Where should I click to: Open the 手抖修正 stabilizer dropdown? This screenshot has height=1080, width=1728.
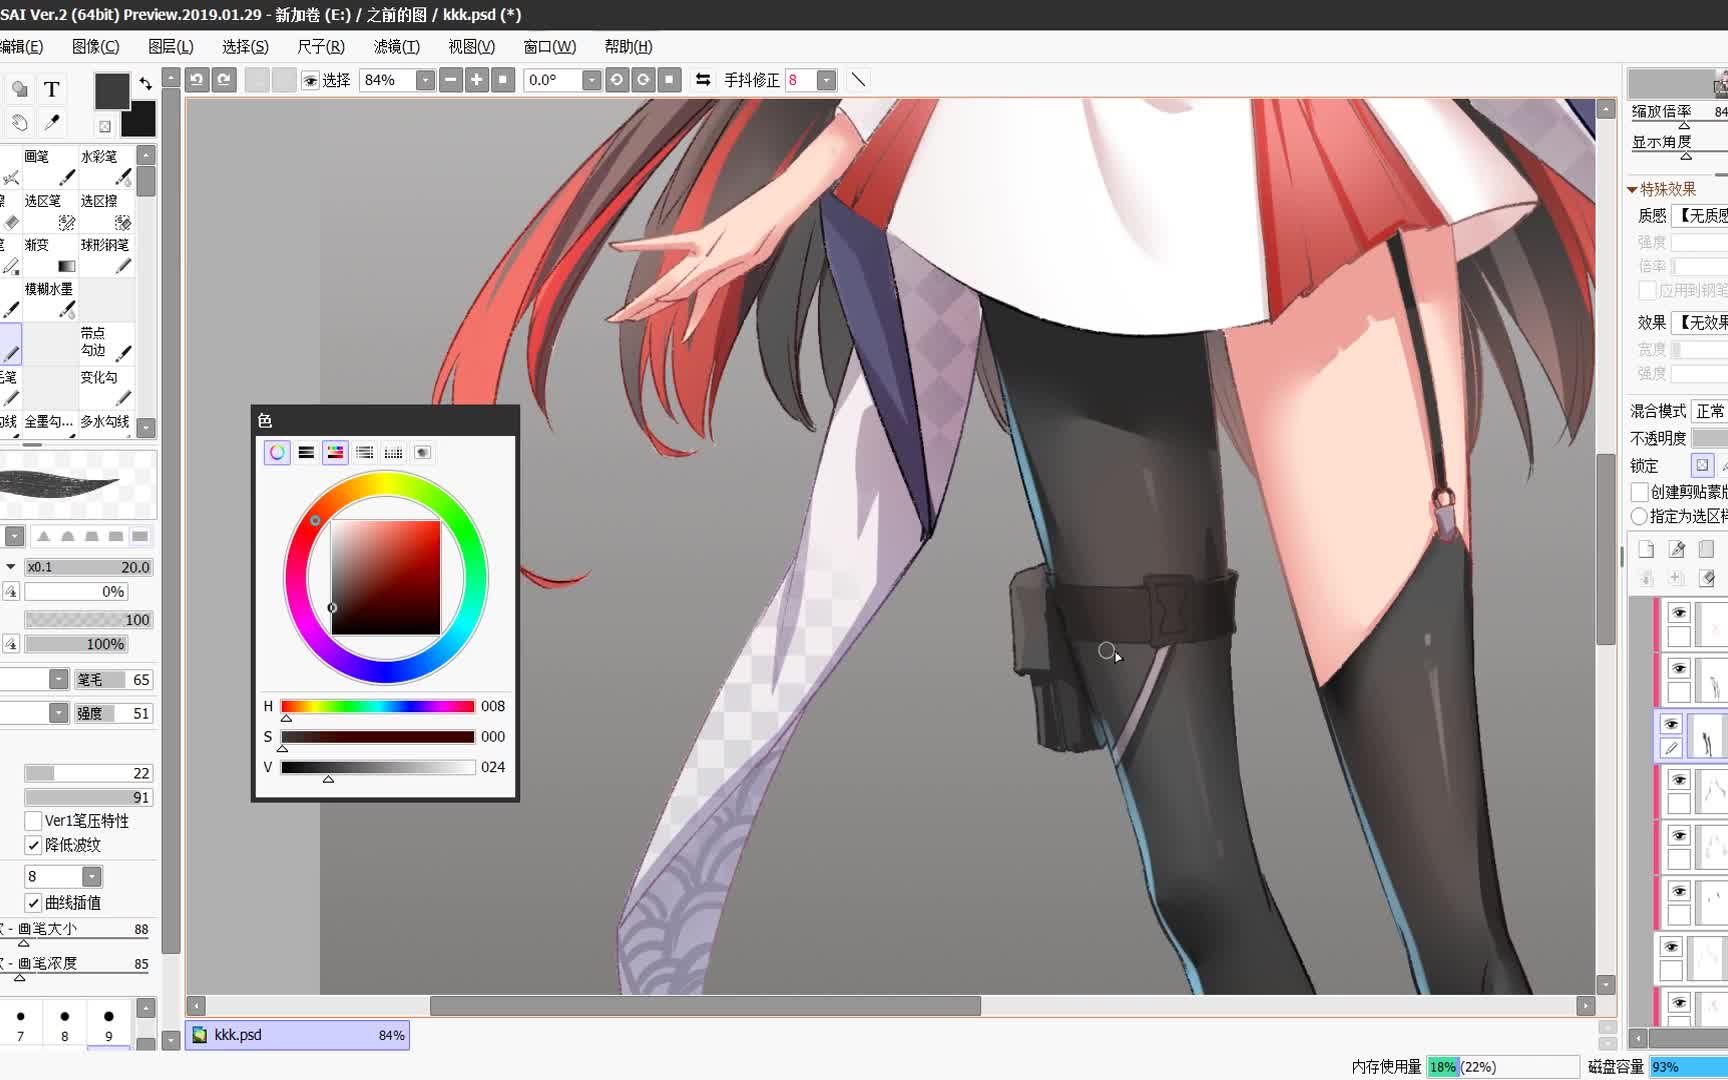pyautogui.click(x=826, y=80)
